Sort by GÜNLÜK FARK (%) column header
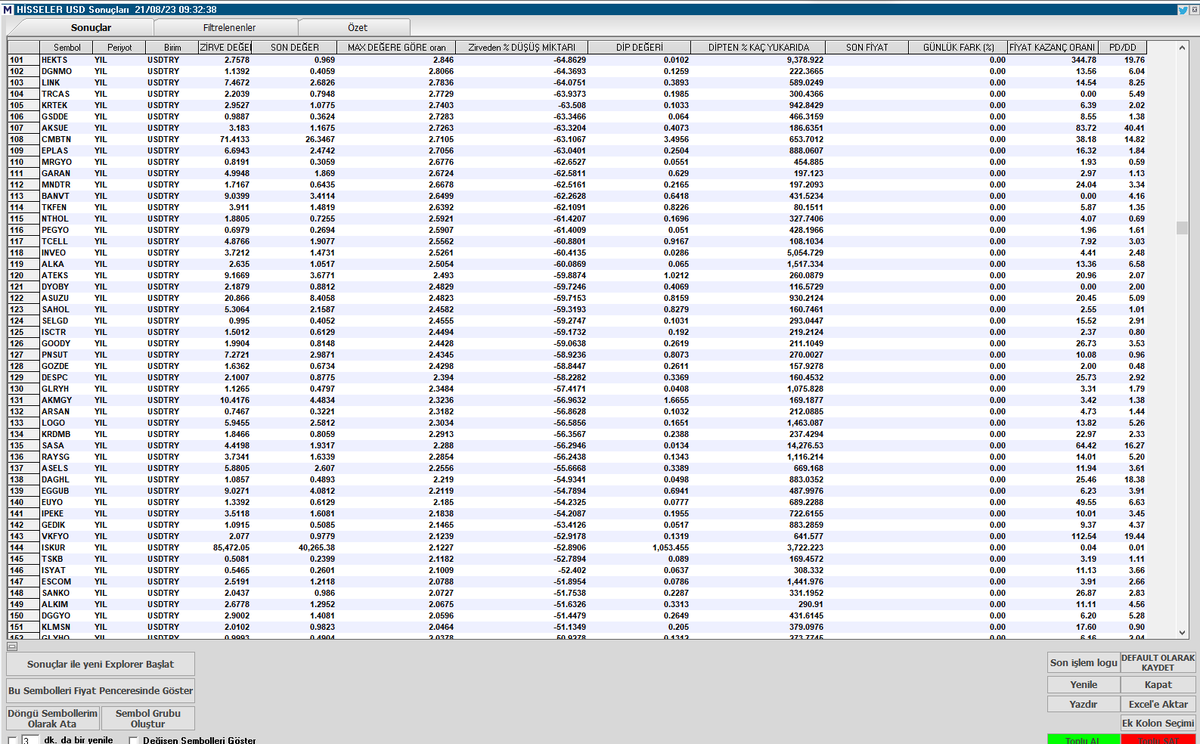The height and width of the screenshot is (744, 1200). click(x=958, y=47)
